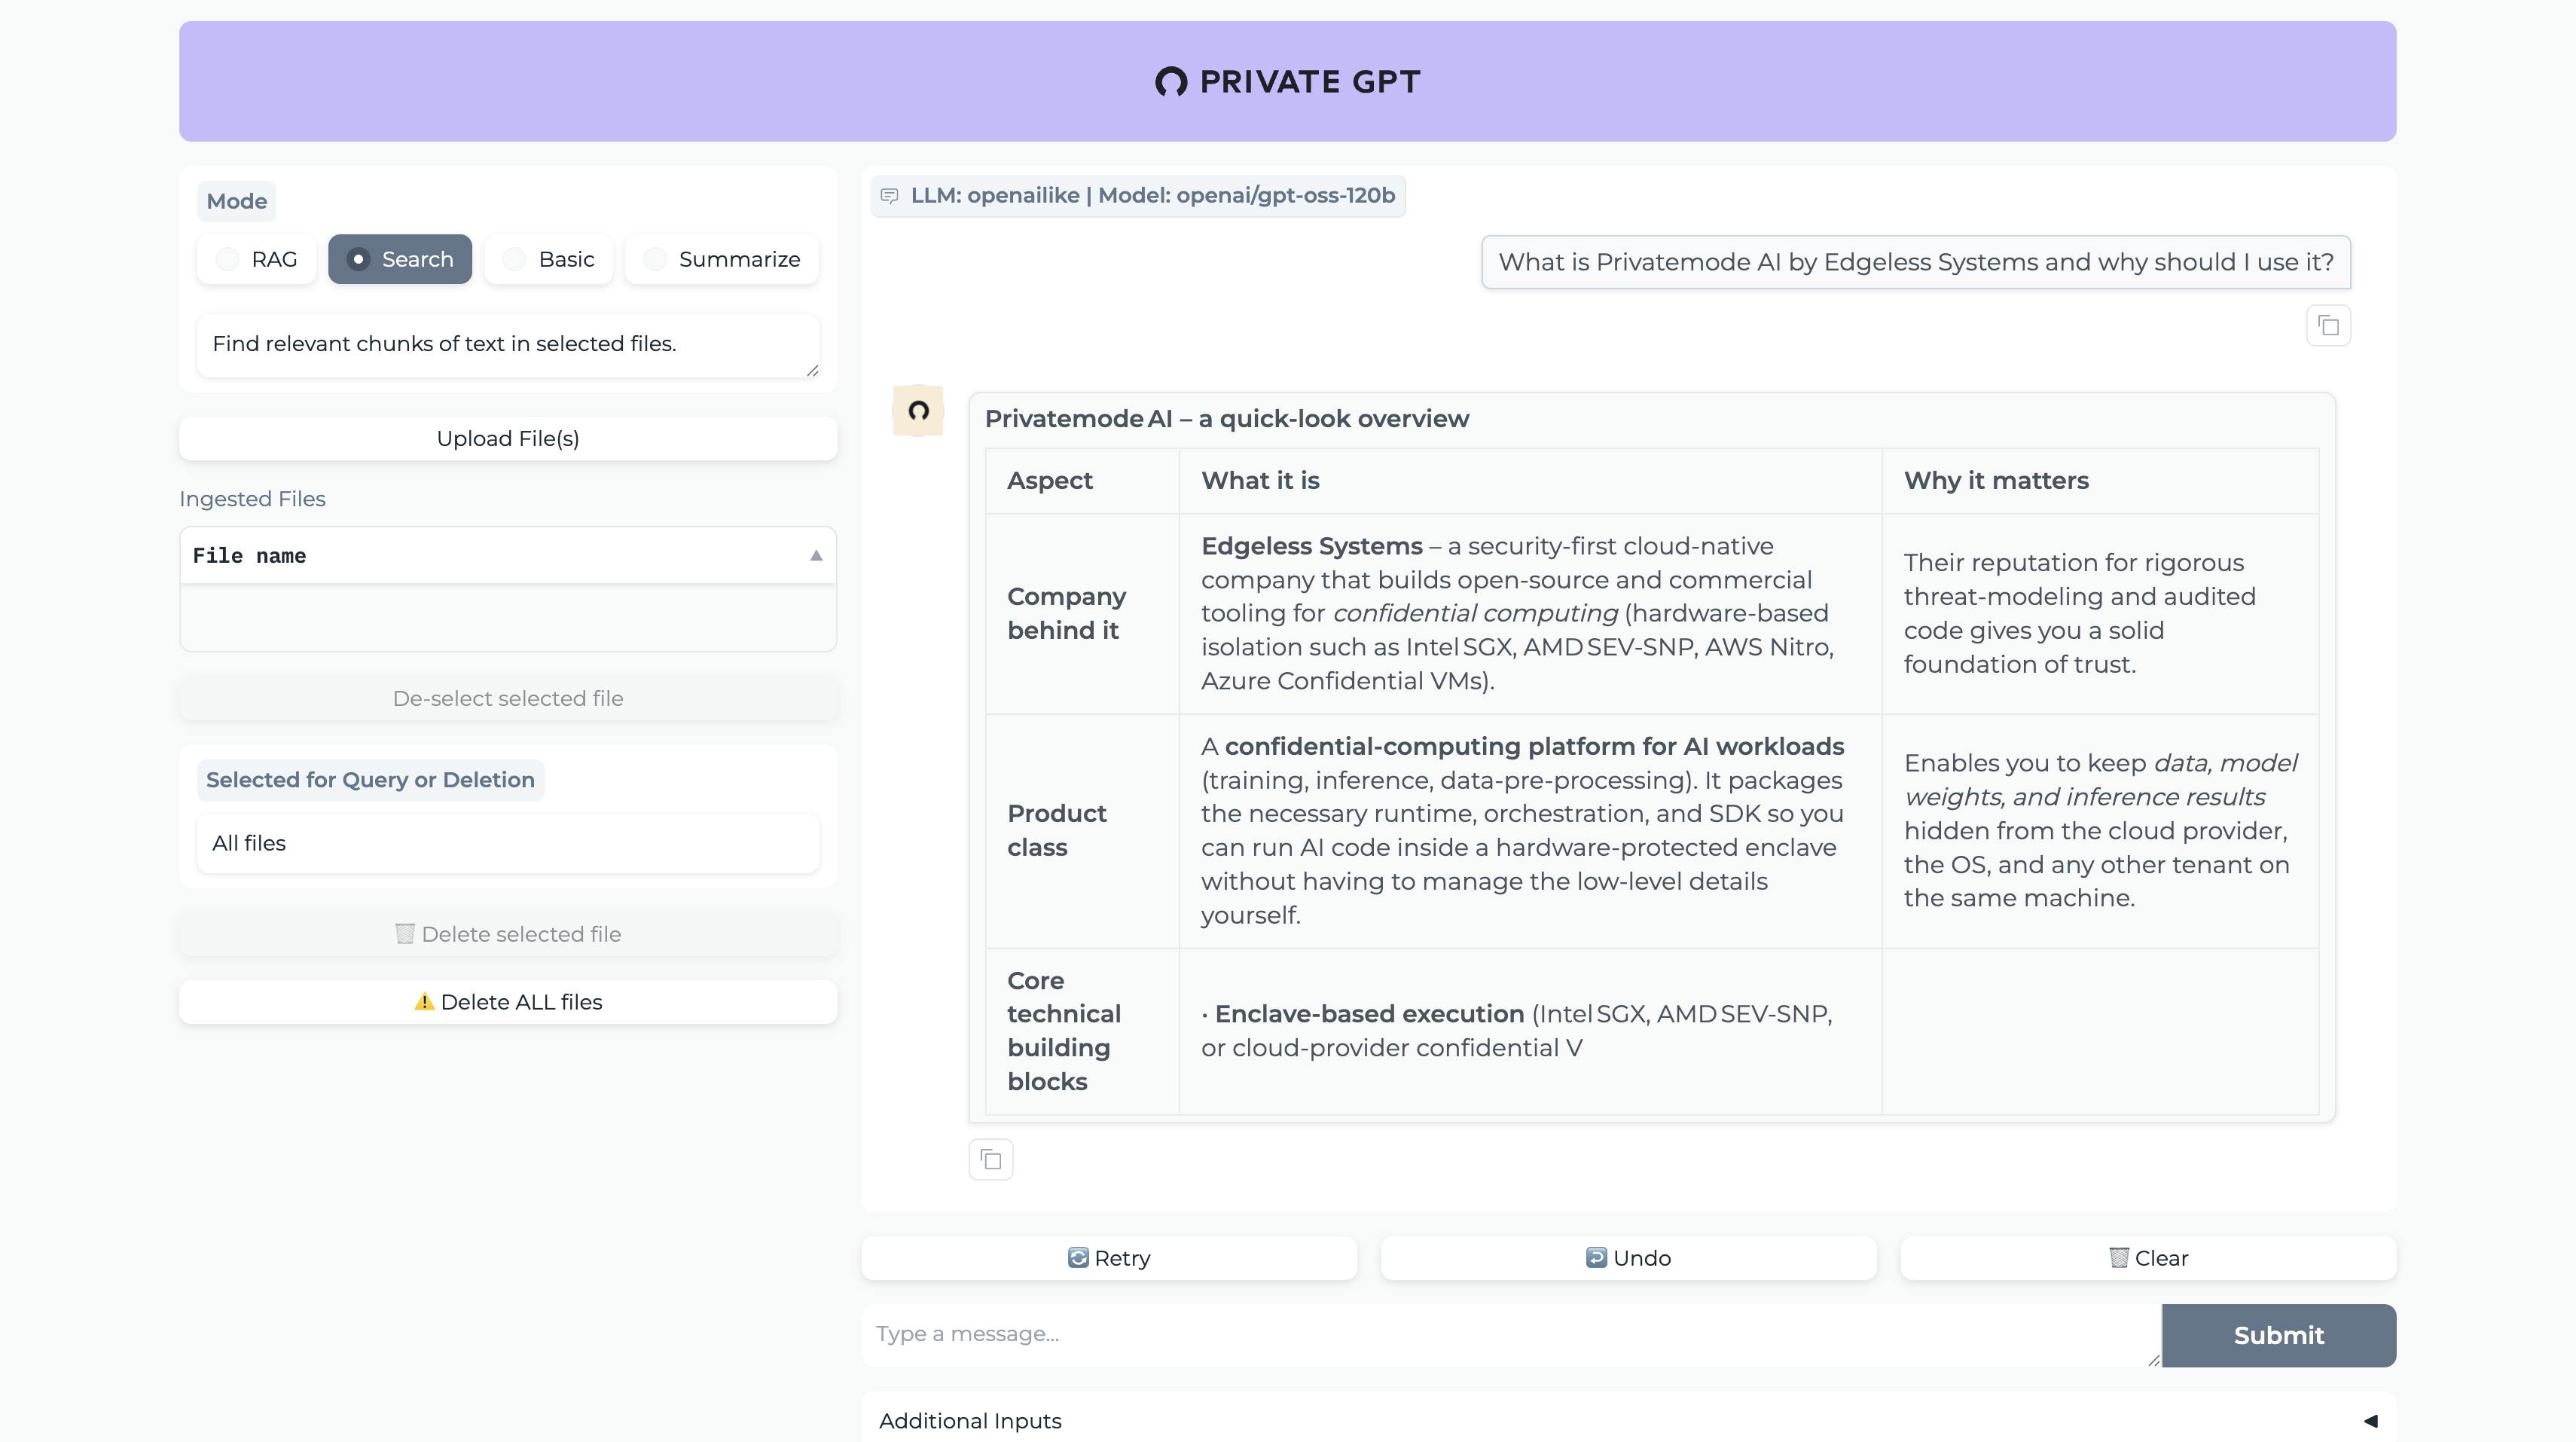This screenshot has width=2576, height=1442.
Task: Copy the user question message
Action: pos(2327,326)
